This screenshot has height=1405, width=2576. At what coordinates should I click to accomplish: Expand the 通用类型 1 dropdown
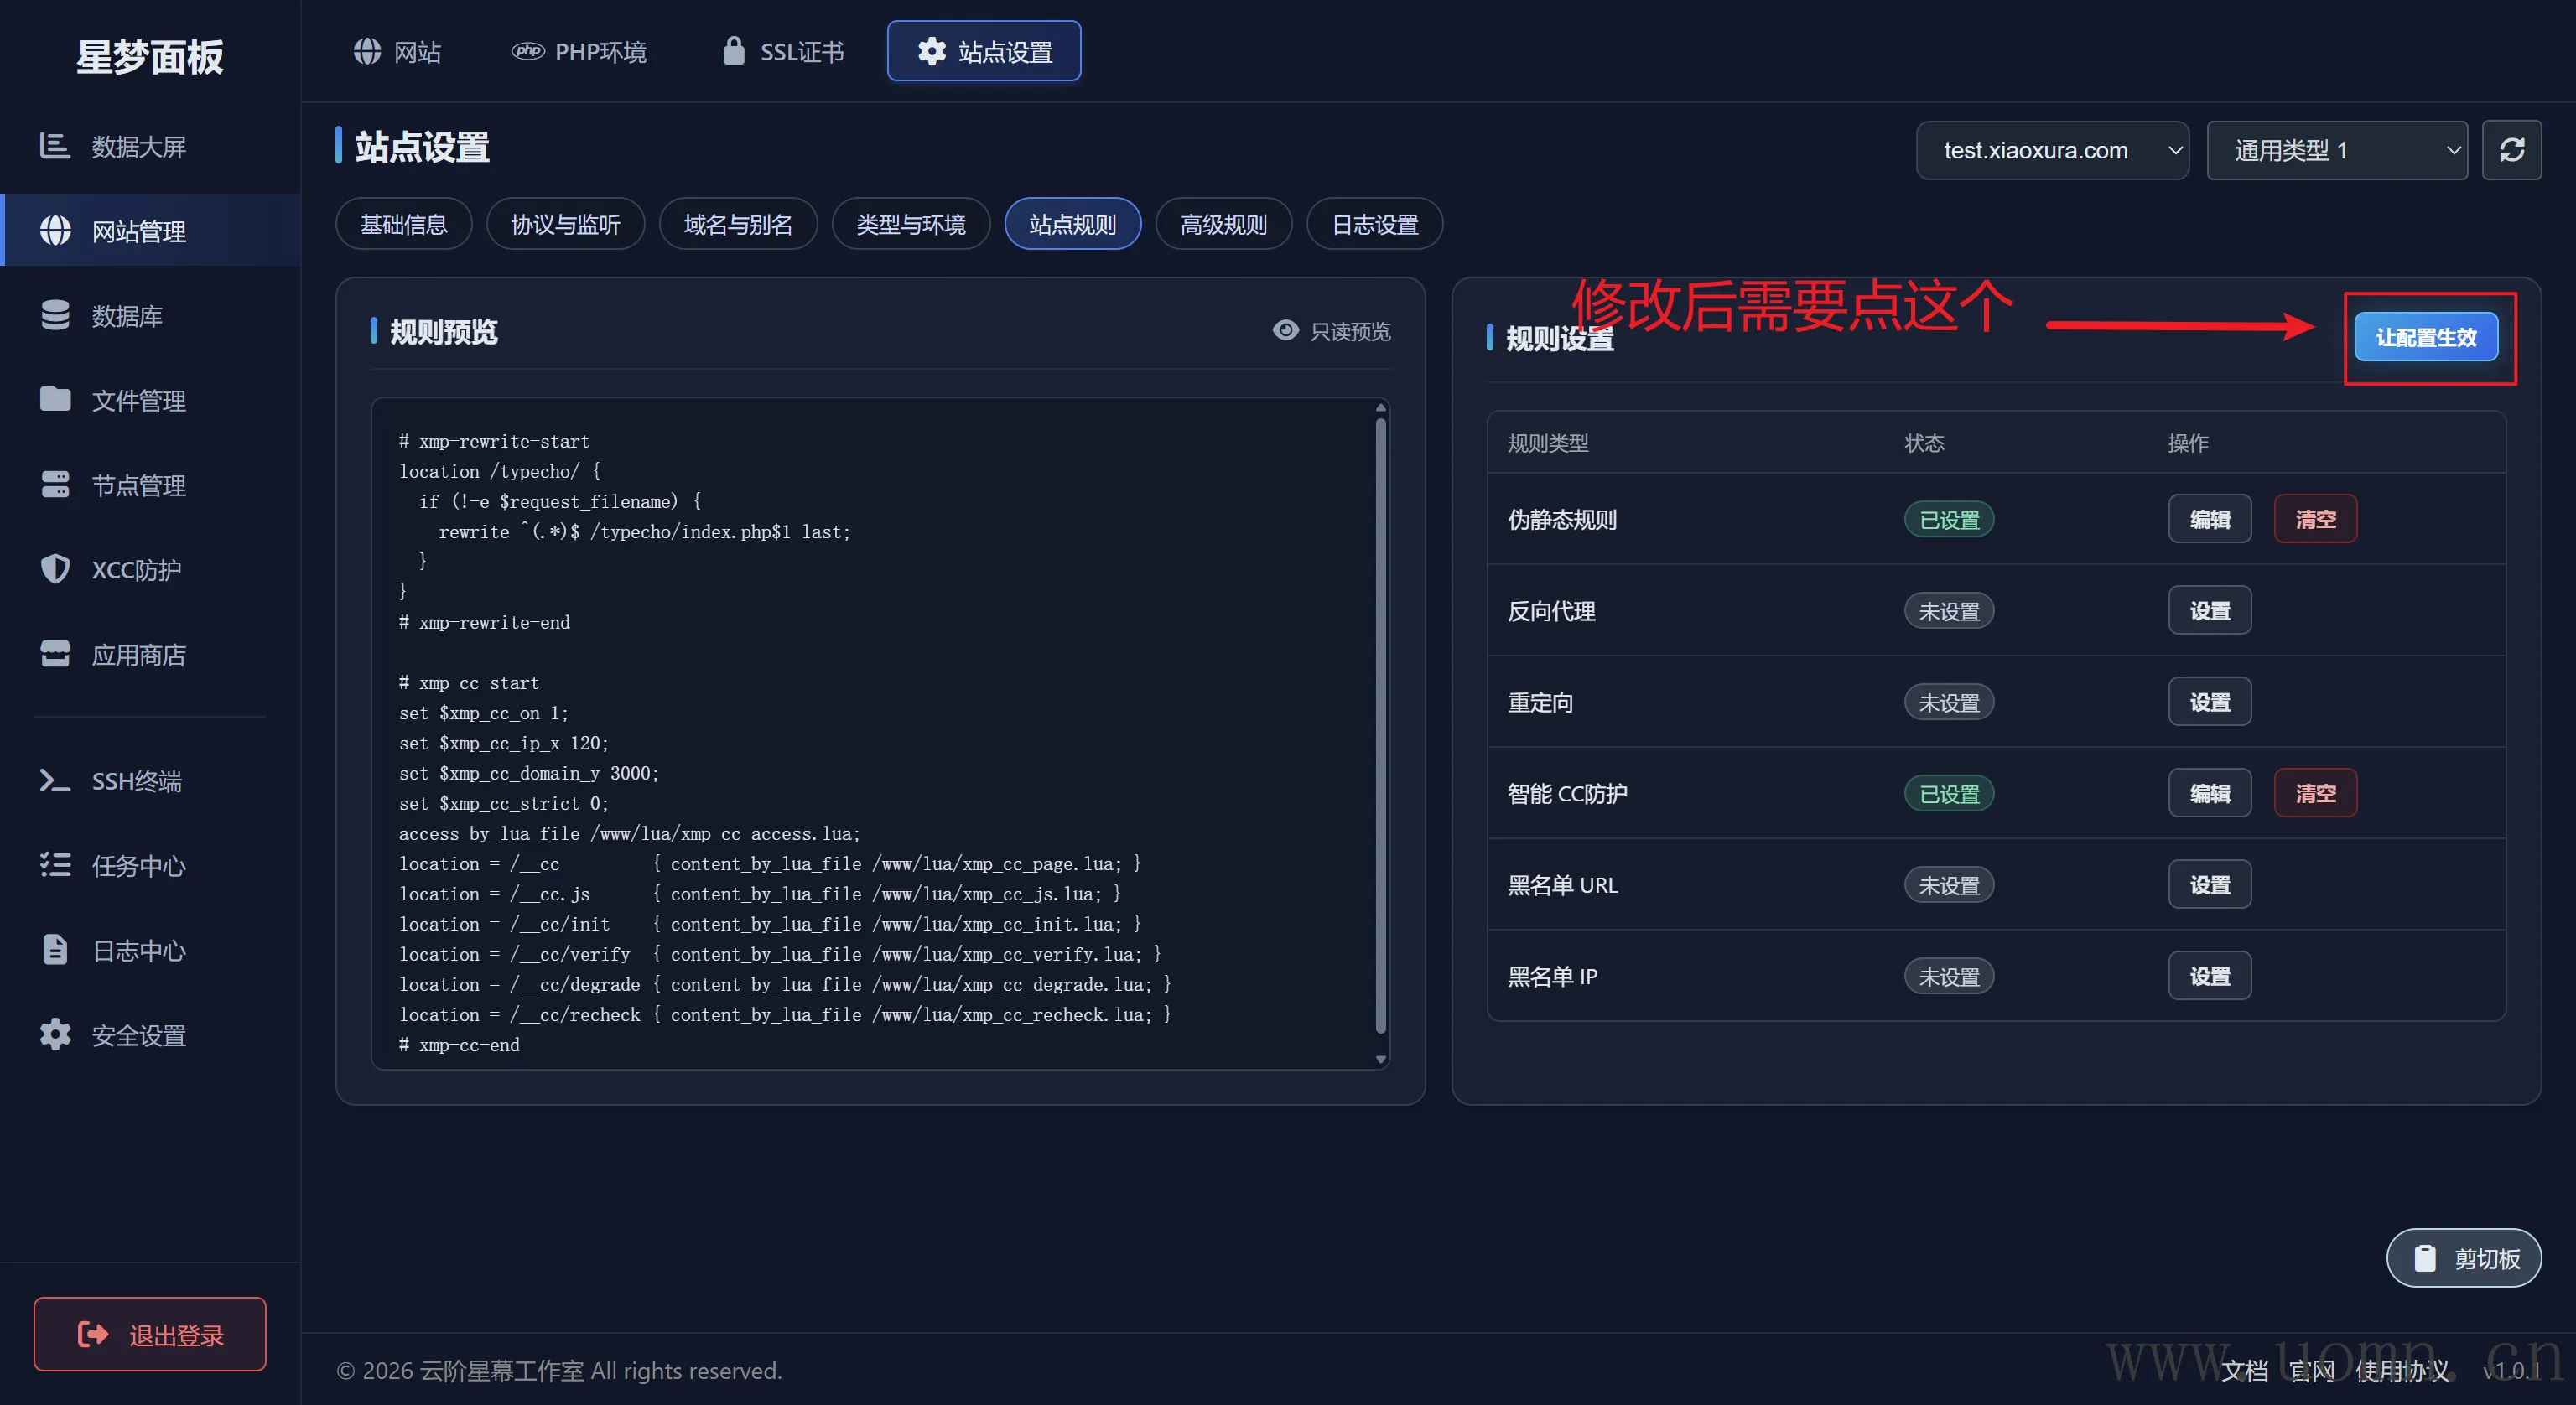(2336, 150)
